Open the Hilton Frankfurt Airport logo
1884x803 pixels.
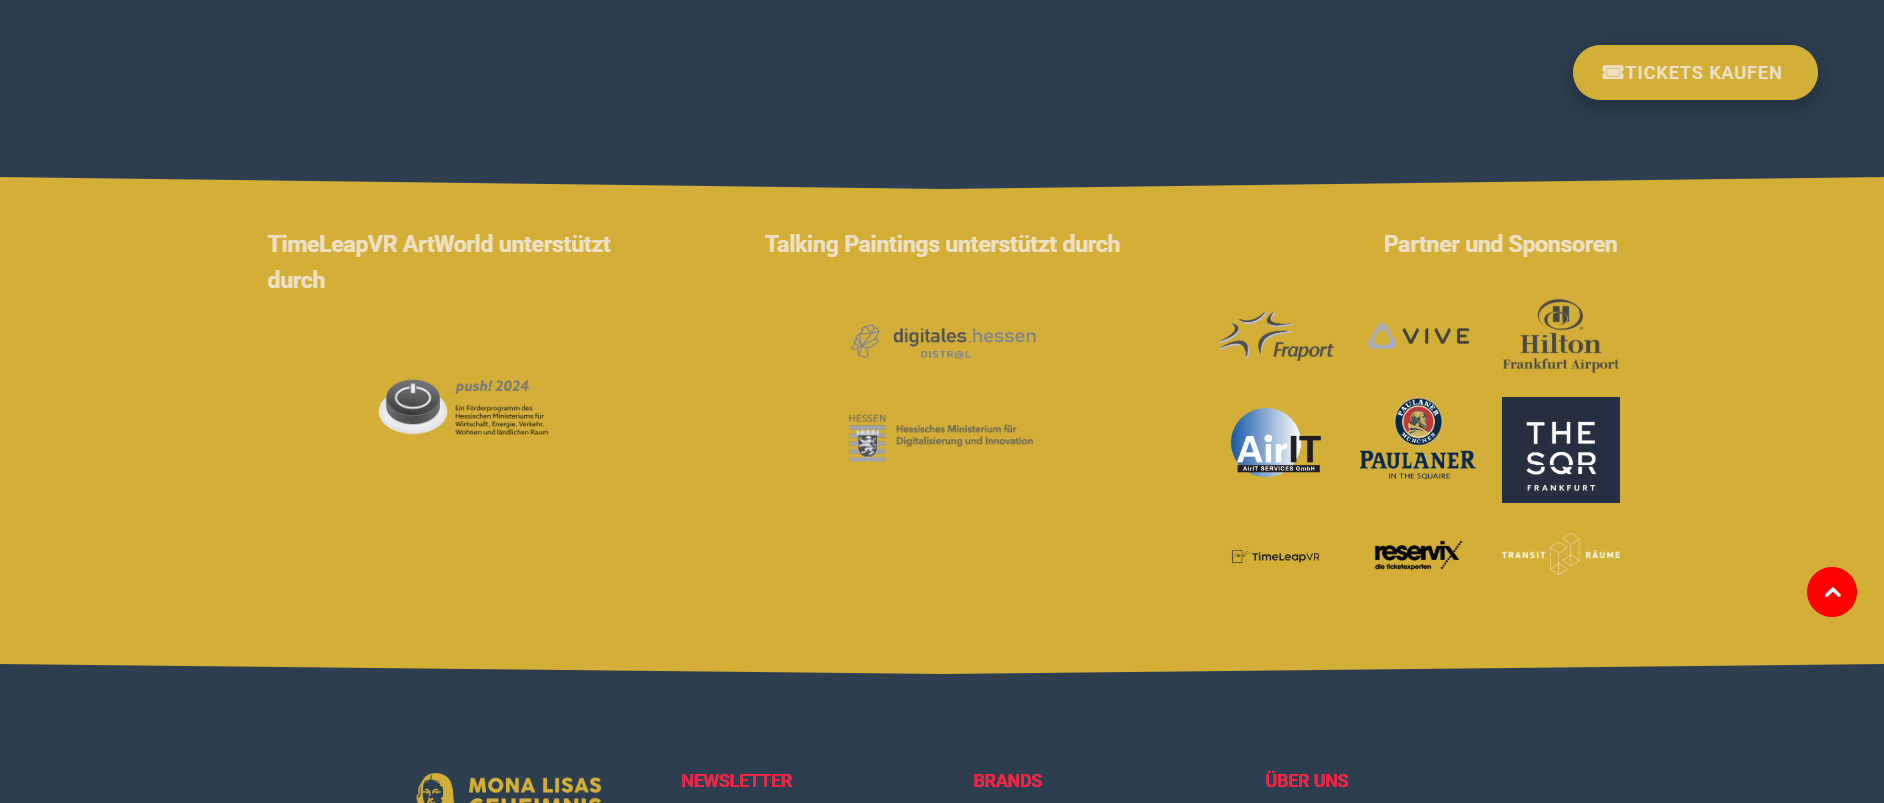tap(1560, 336)
